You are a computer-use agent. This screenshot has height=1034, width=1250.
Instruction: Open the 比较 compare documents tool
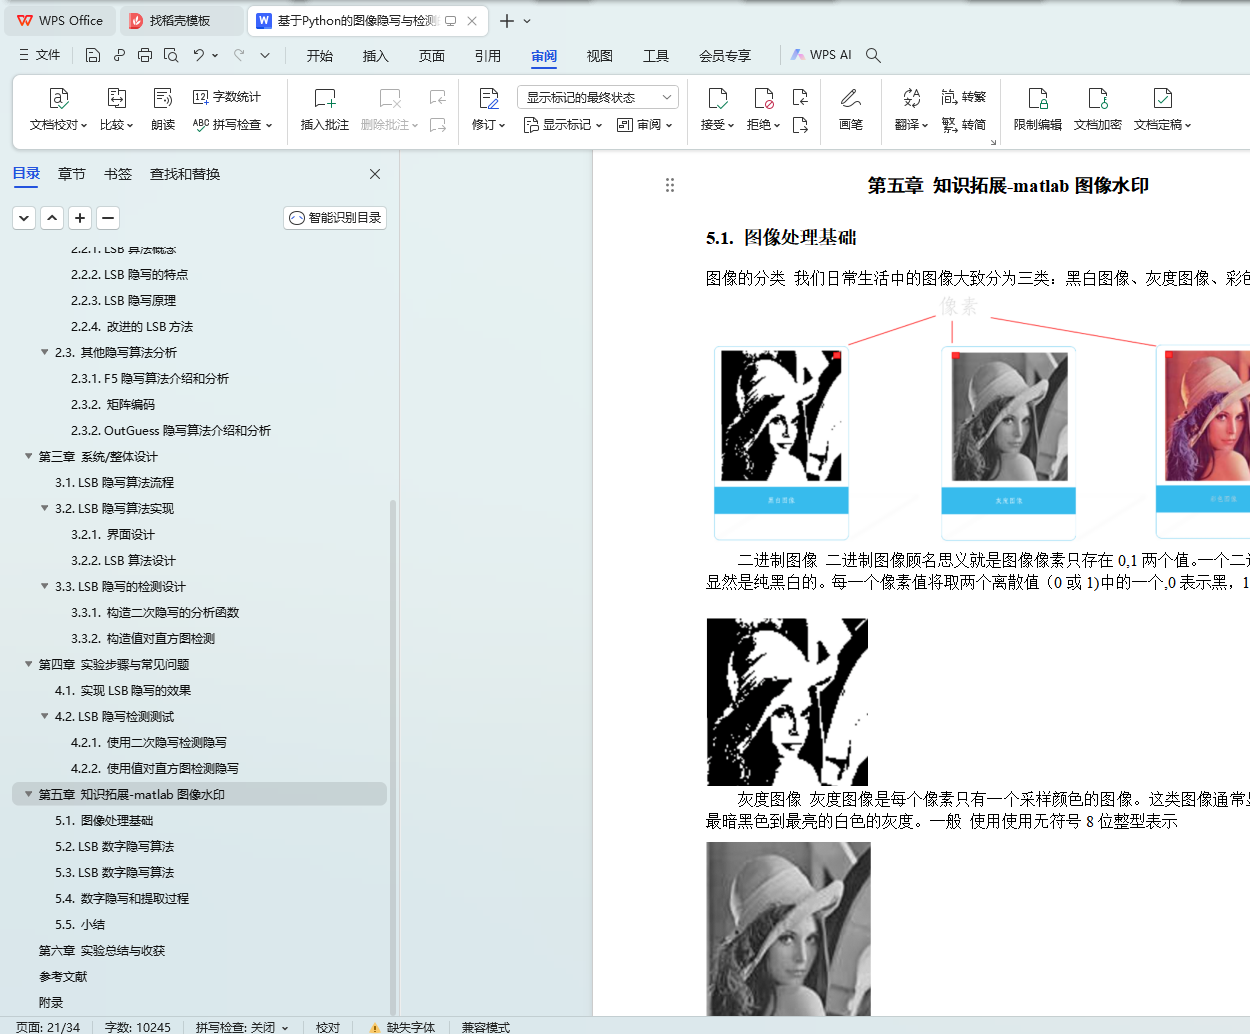[x=116, y=109]
